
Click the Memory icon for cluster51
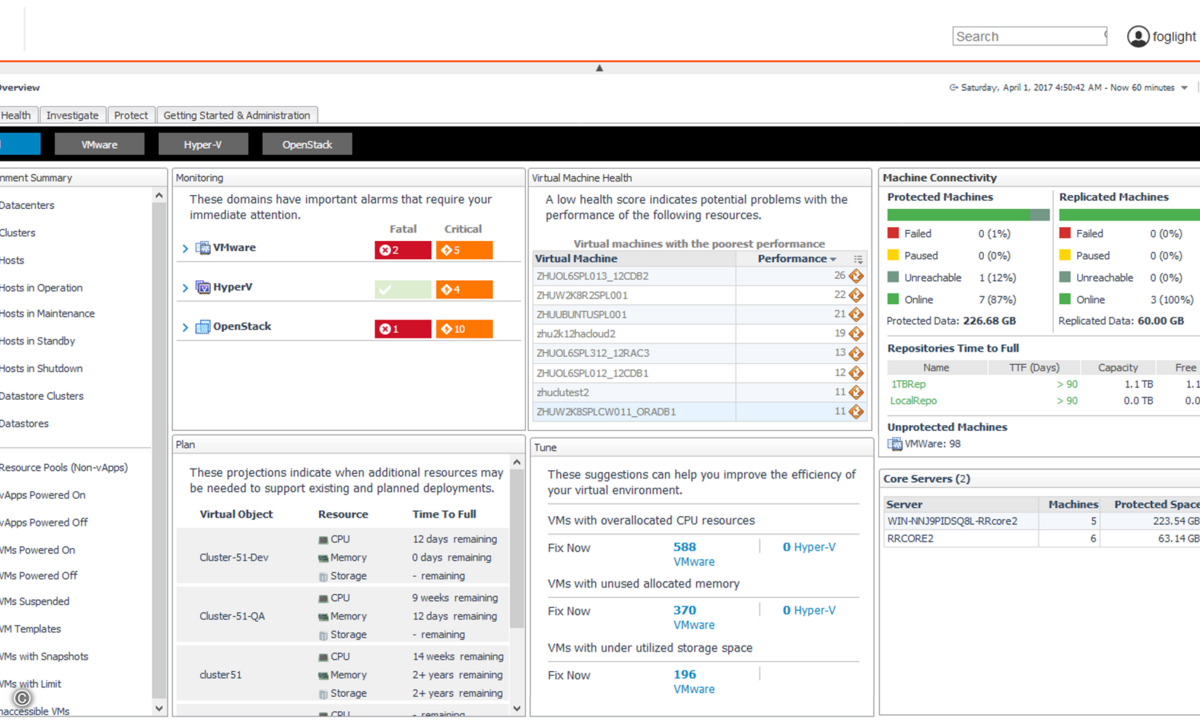pyautogui.click(x=323, y=675)
